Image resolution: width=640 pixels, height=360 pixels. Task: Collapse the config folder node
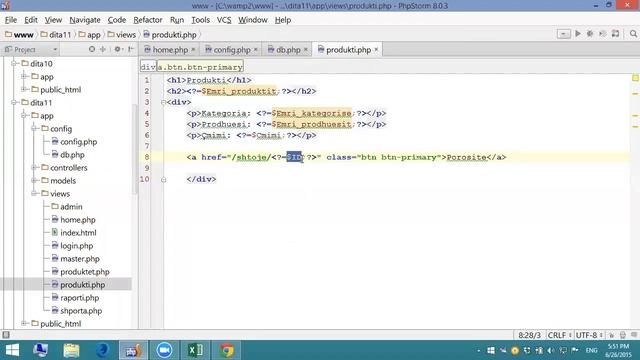point(34,129)
